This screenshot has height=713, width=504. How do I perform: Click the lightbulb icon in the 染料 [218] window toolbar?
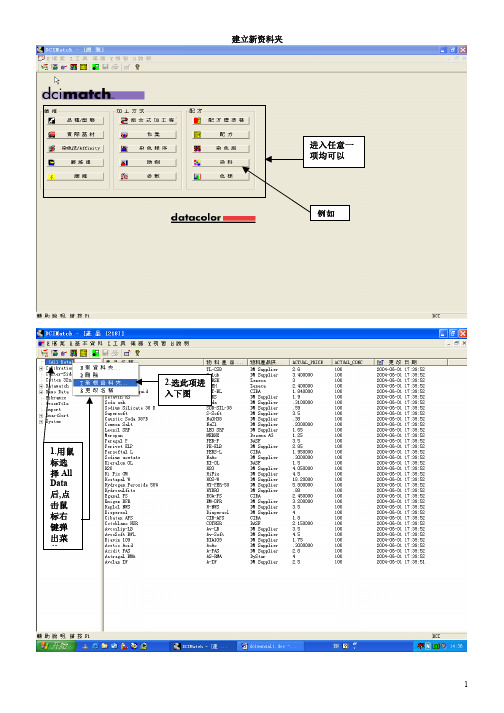click(x=137, y=353)
